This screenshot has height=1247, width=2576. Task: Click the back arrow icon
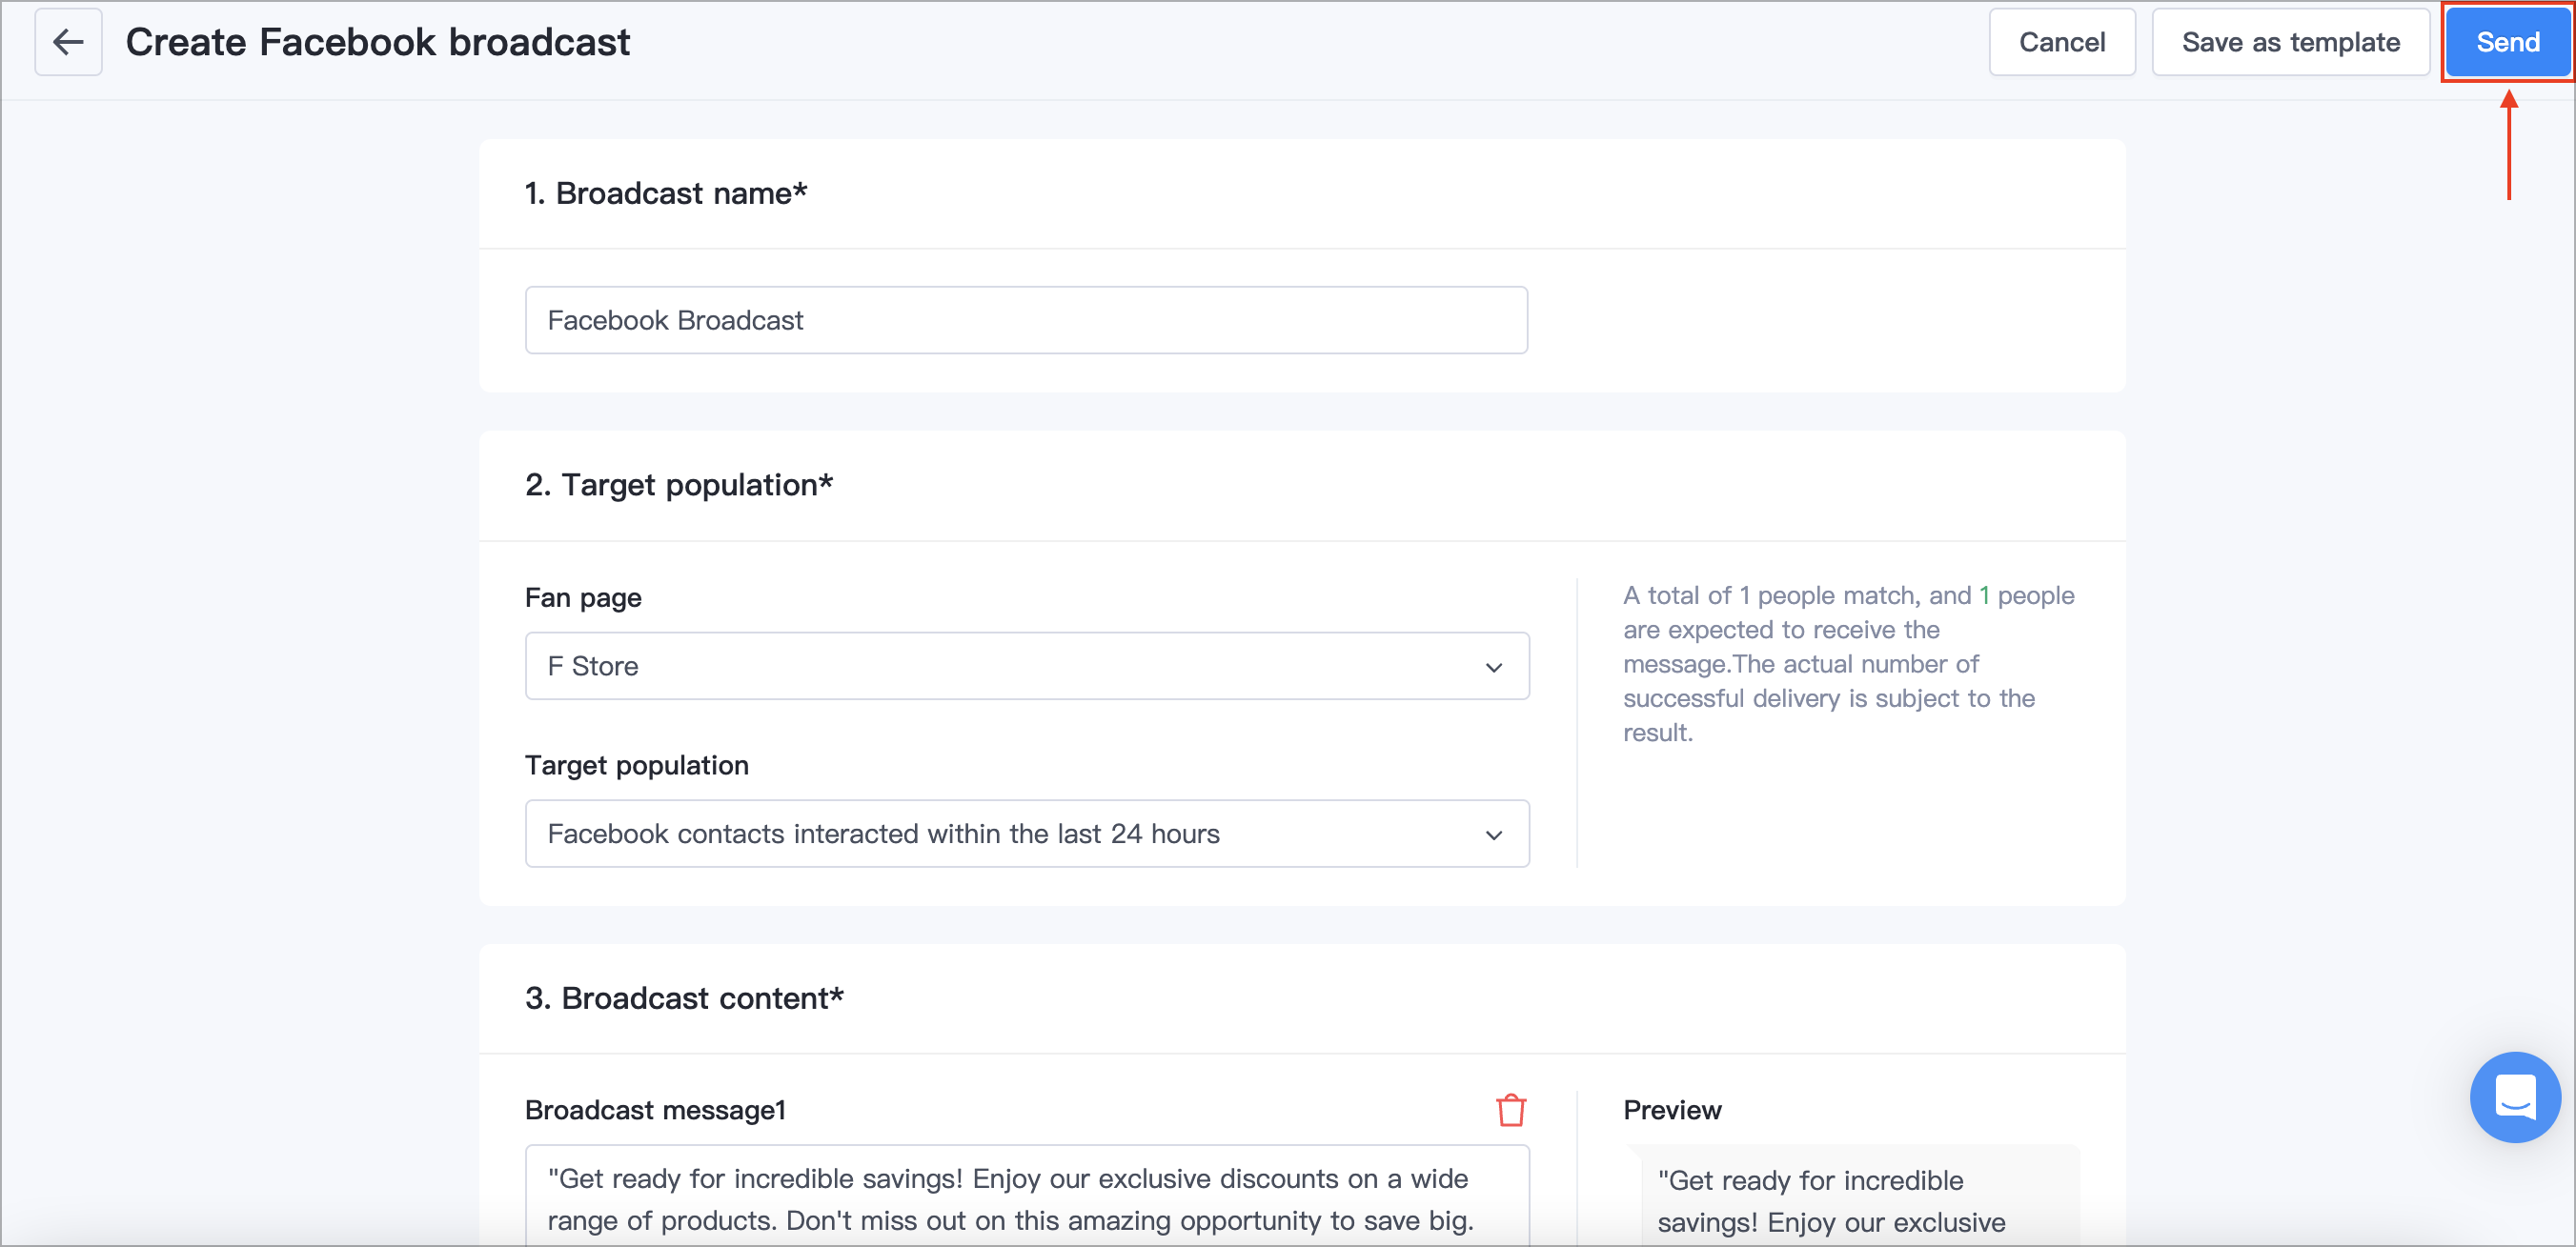(x=68, y=42)
